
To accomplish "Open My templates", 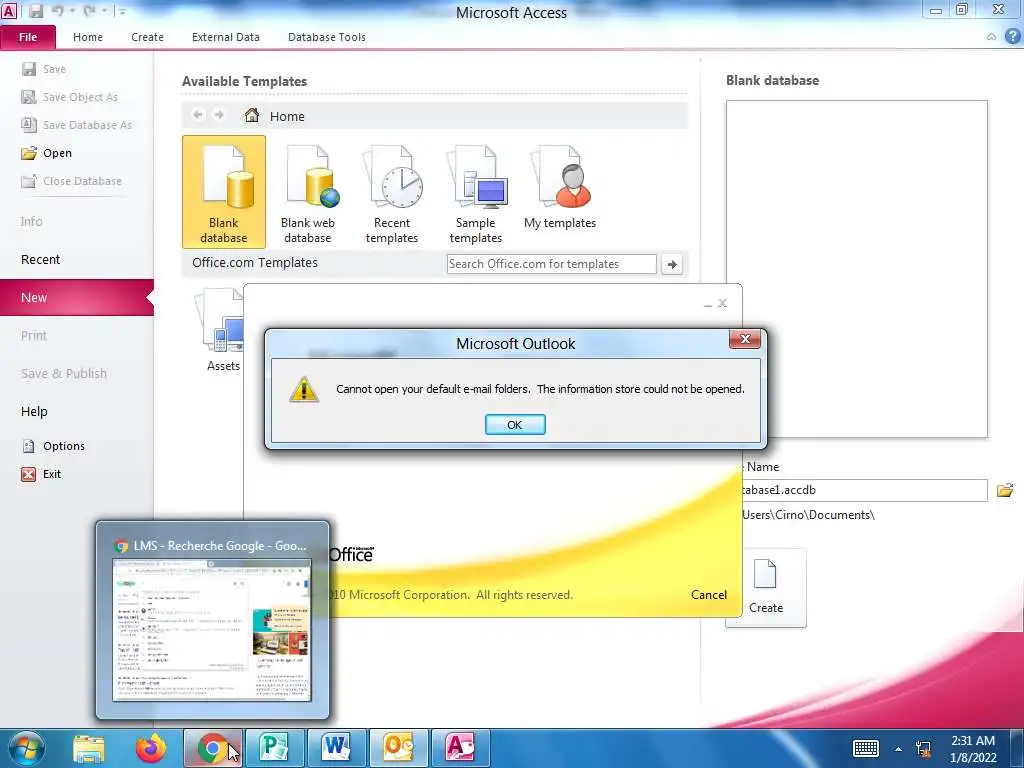I will [x=560, y=188].
